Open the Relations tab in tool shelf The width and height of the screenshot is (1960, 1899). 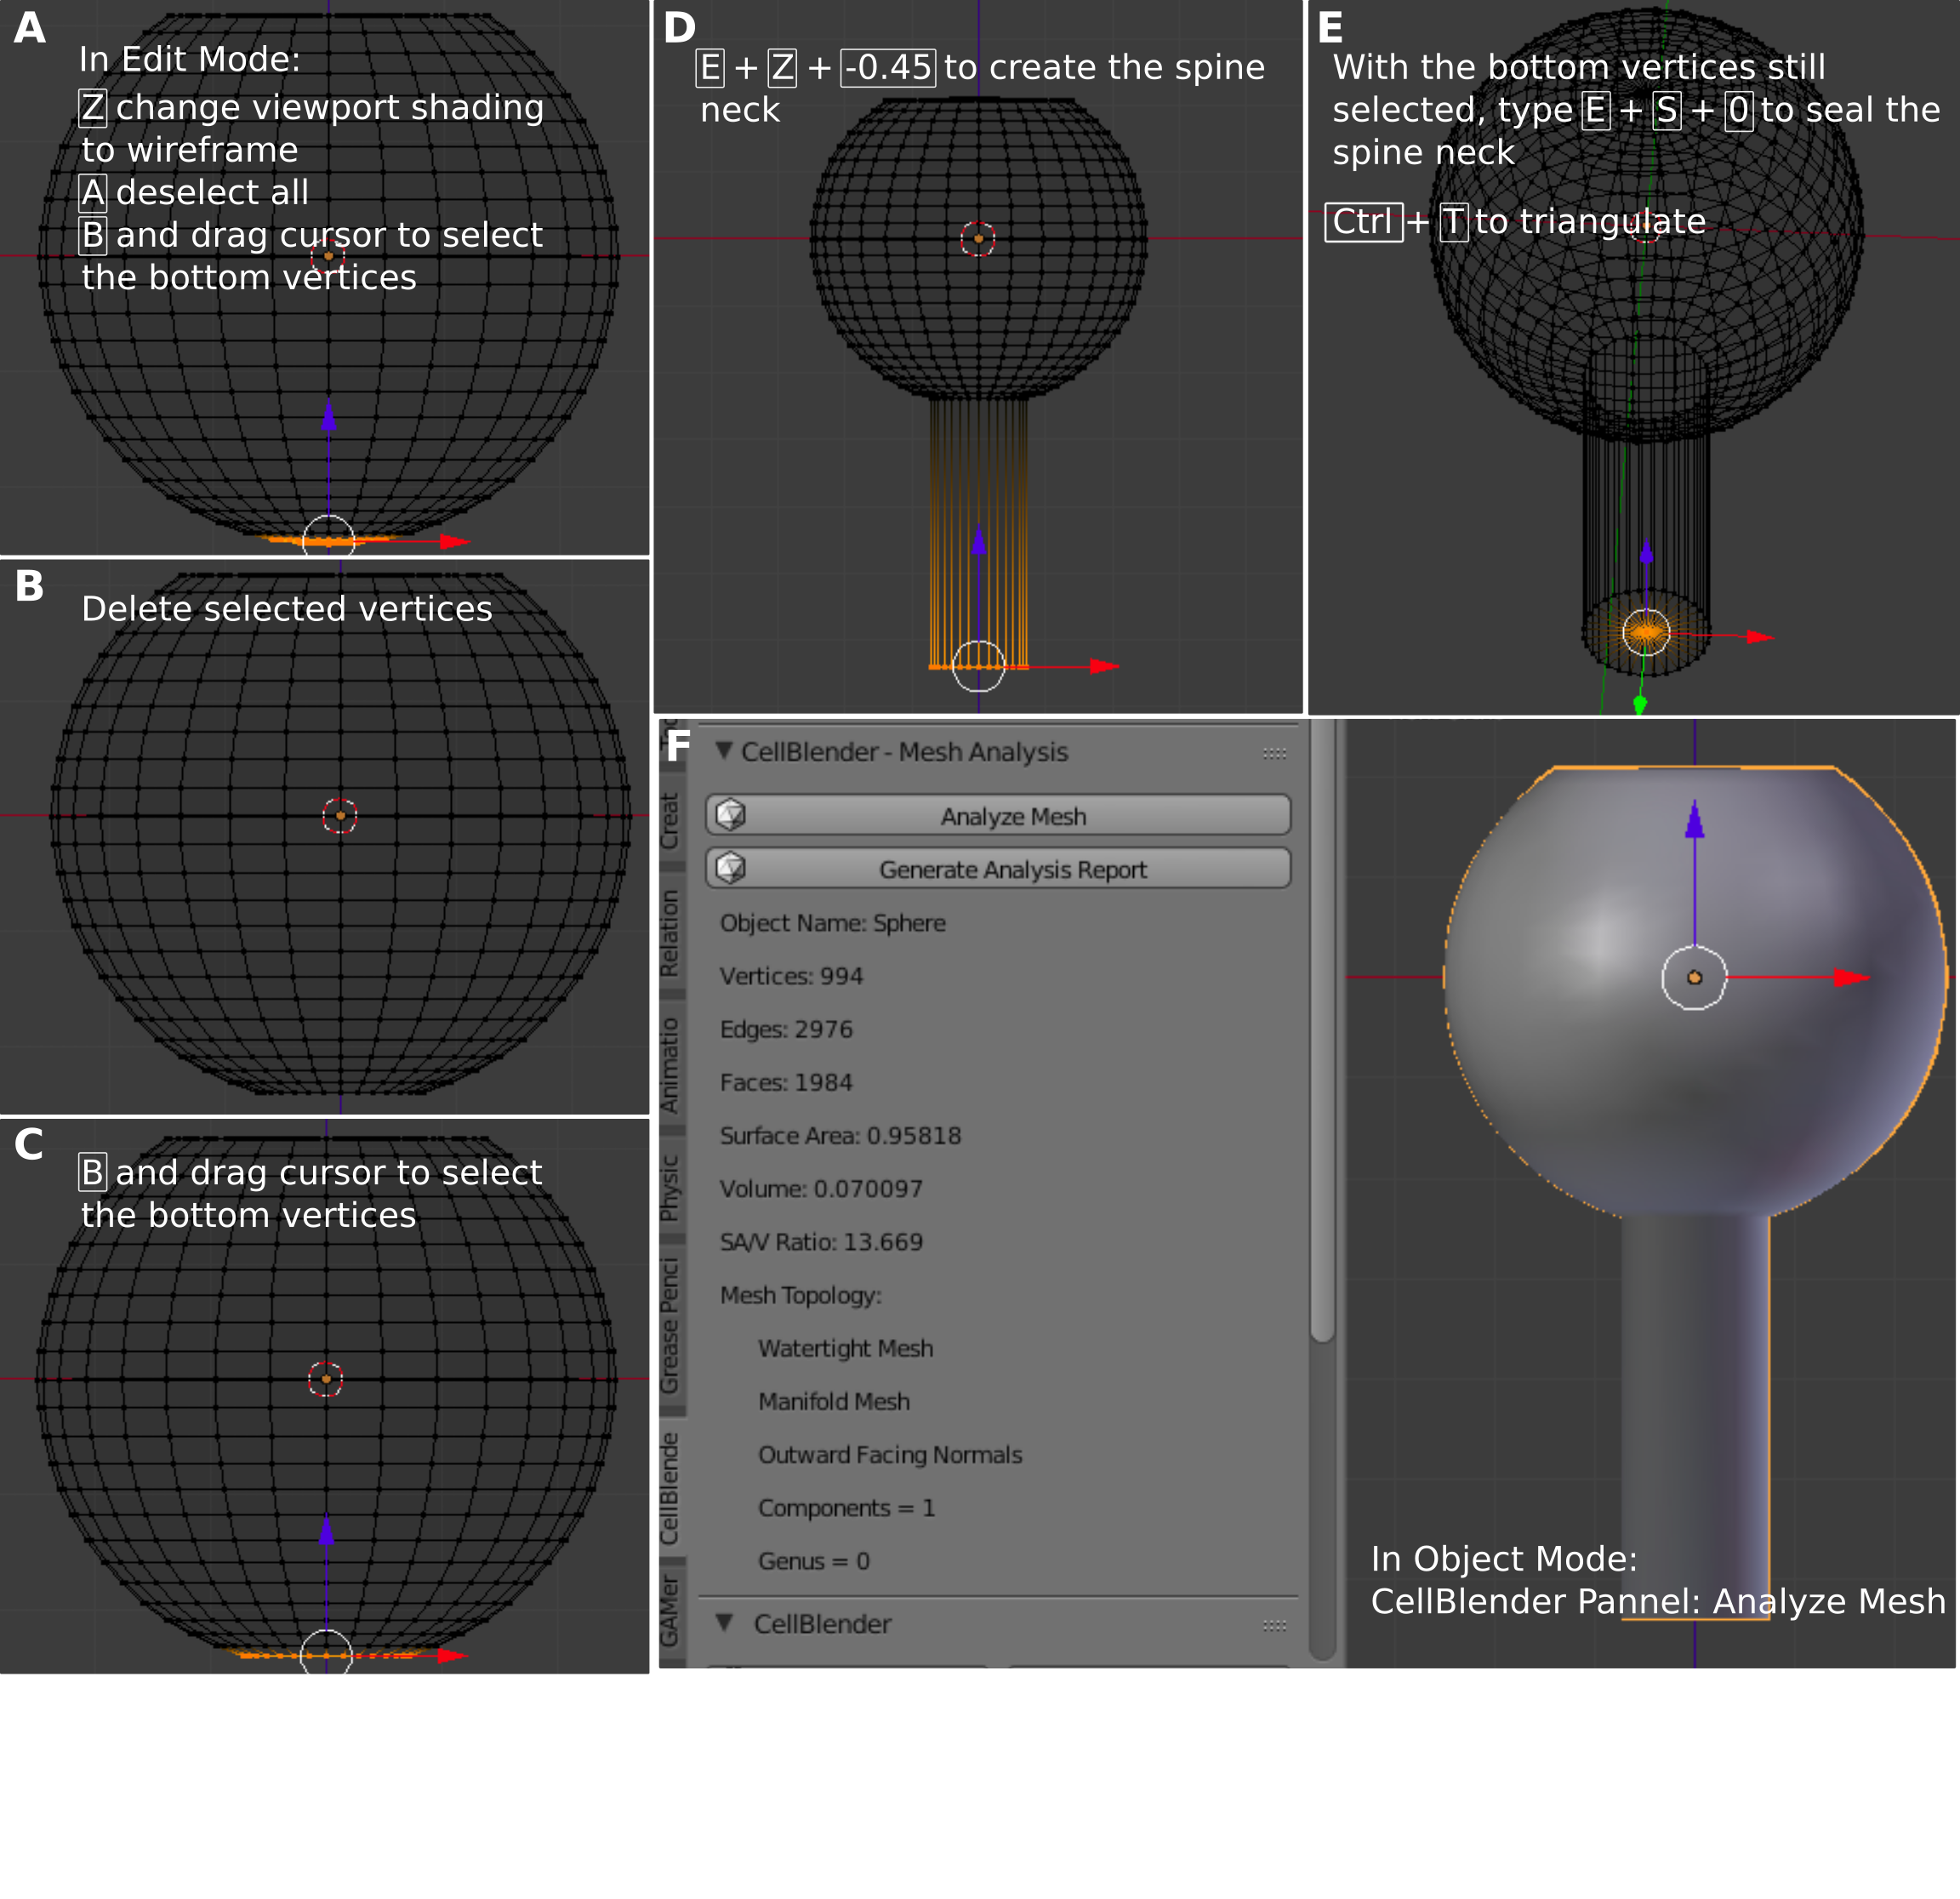pyautogui.click(x=669, y=932)
